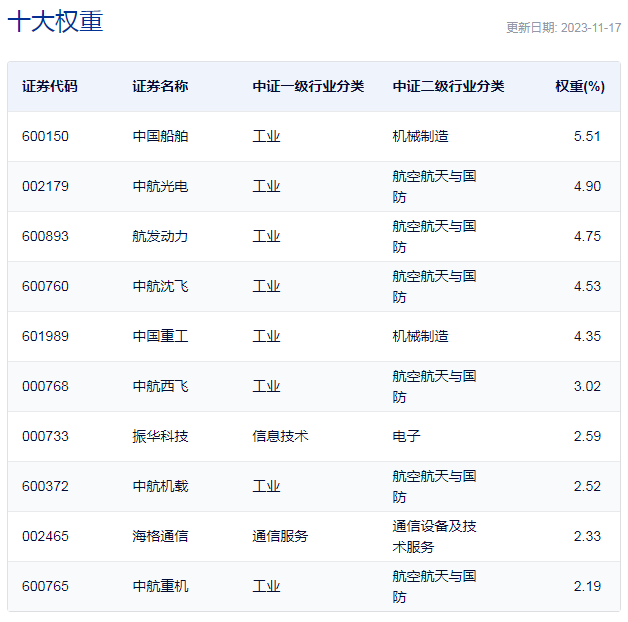Image resolution: width=628 pixels, height=622 pixels.
Task: Select stock code 601989
Action: point(45,336)
